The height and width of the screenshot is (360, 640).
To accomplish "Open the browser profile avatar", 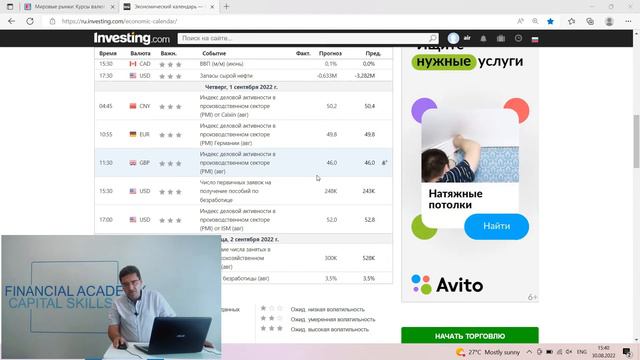I will 609,21.
